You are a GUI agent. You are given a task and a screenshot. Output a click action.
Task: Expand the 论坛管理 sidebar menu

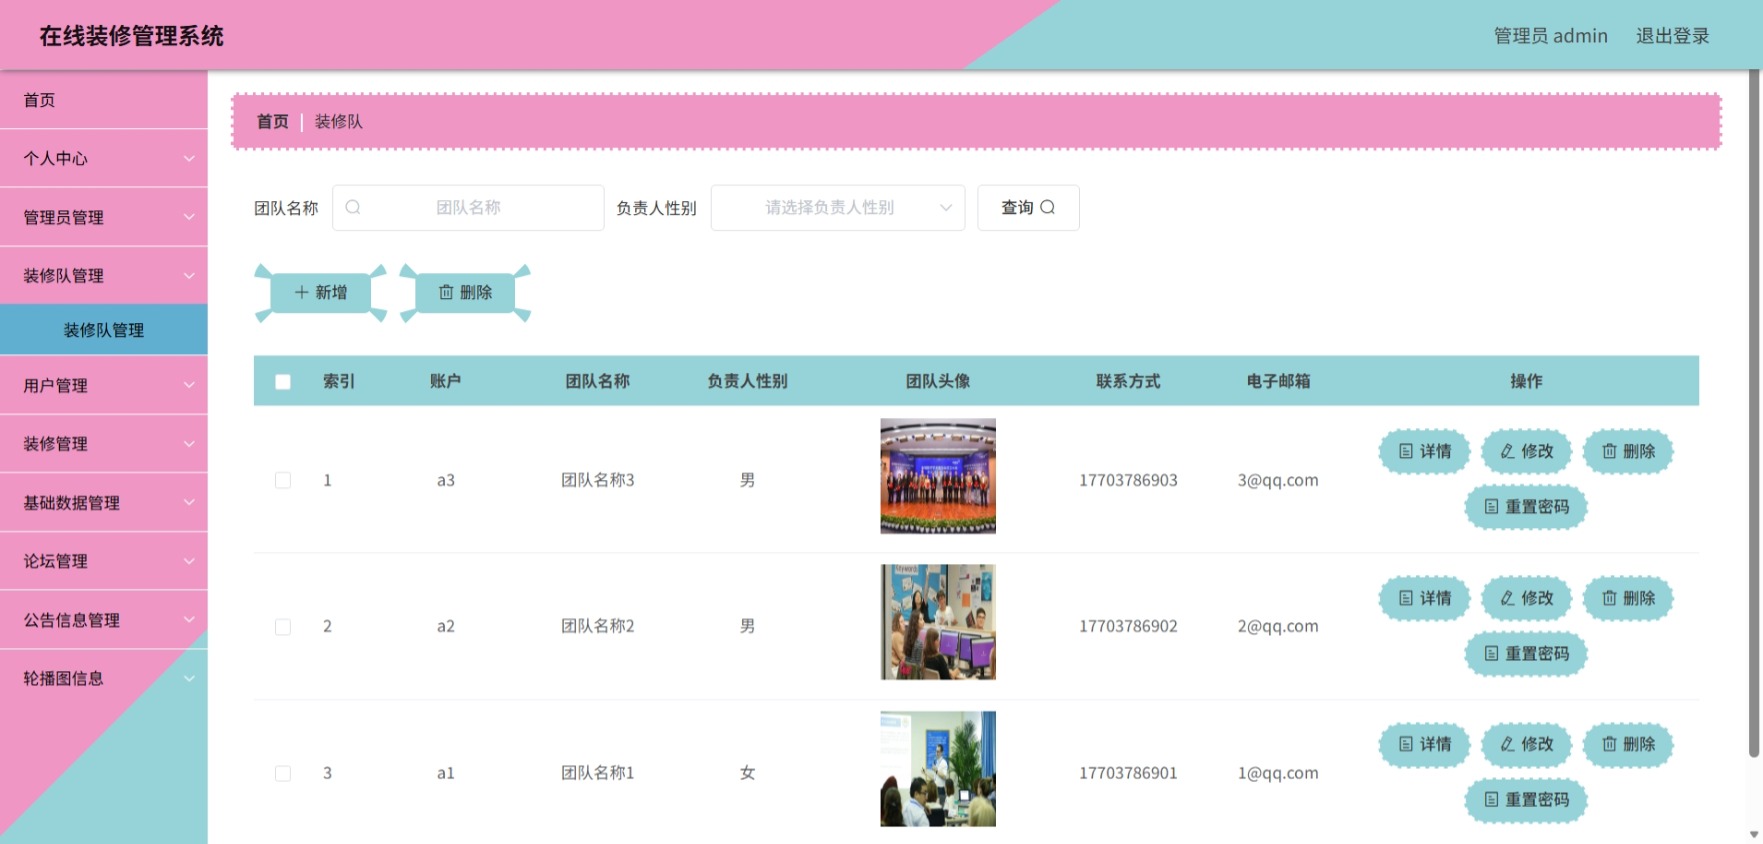[x=104, y=561]
